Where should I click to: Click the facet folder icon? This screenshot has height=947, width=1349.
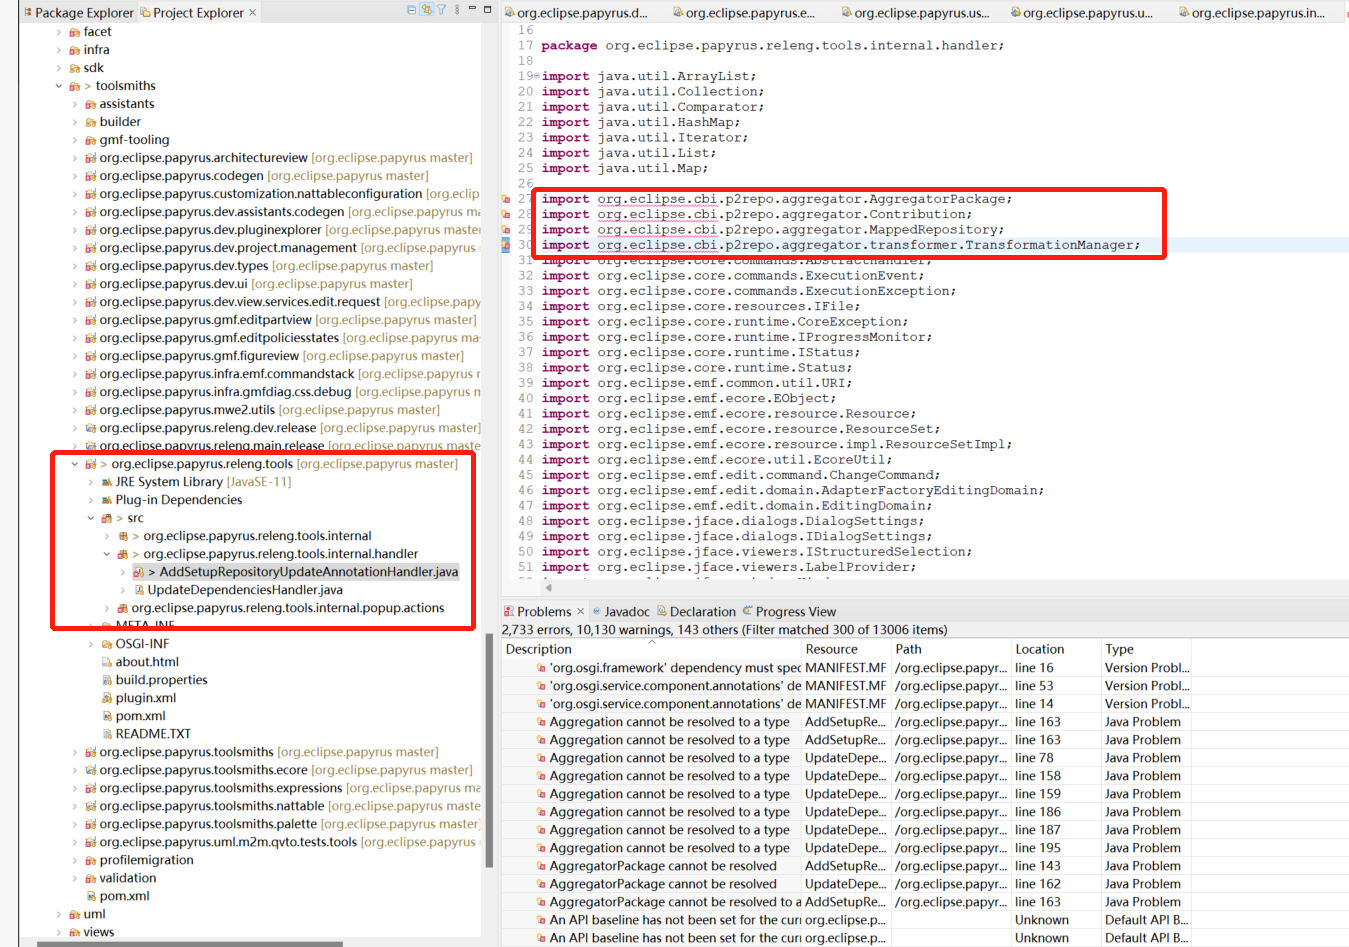[75, 32]
